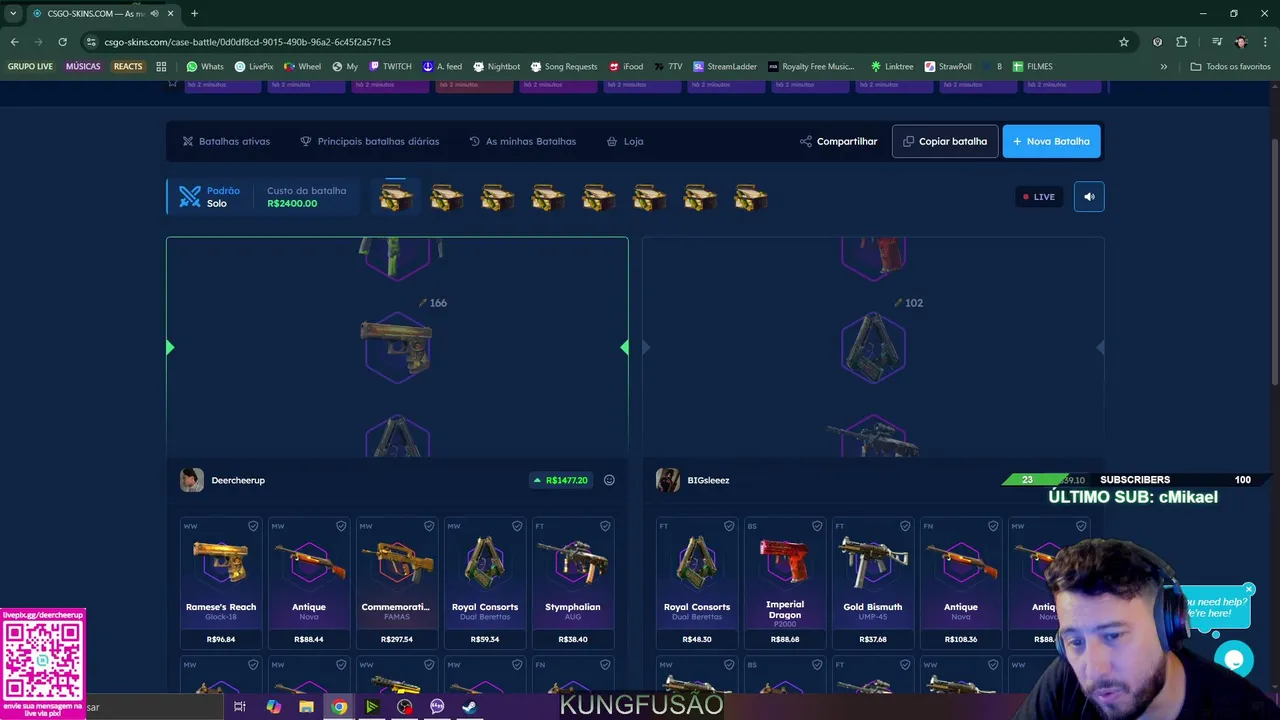Open the Linktree bookmark
1280x720 pixels.
pos(892,67)
